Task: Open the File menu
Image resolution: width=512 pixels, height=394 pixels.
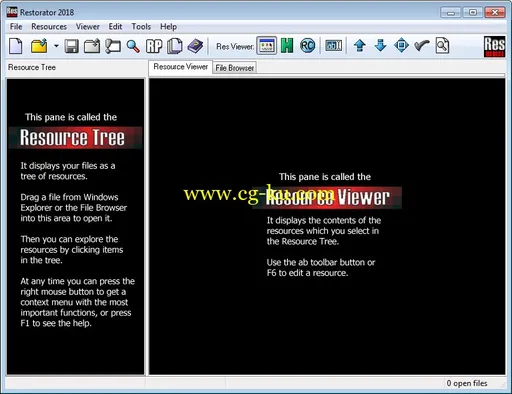Action: pyautogui.click(x=16, y=27)
